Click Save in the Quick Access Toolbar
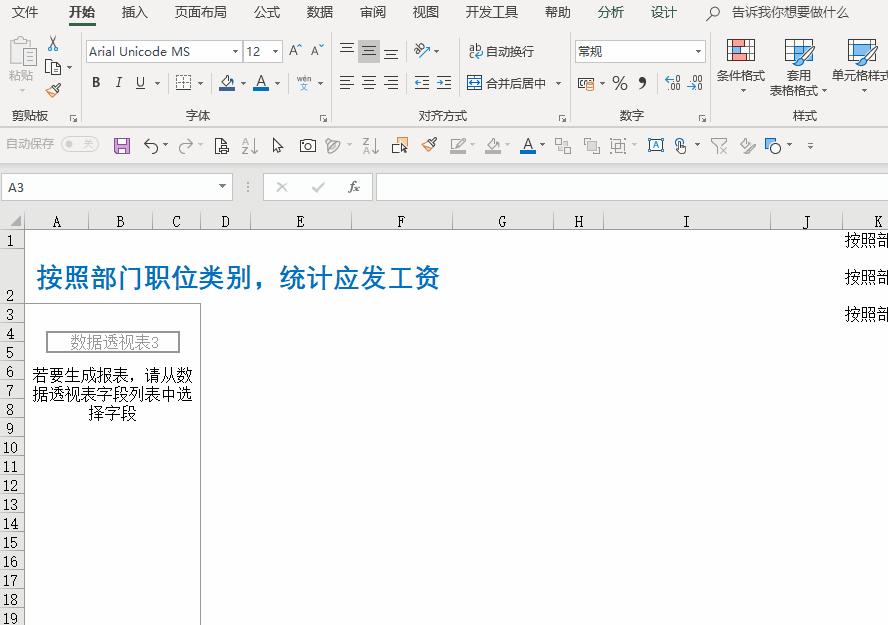 click(122, 145)
